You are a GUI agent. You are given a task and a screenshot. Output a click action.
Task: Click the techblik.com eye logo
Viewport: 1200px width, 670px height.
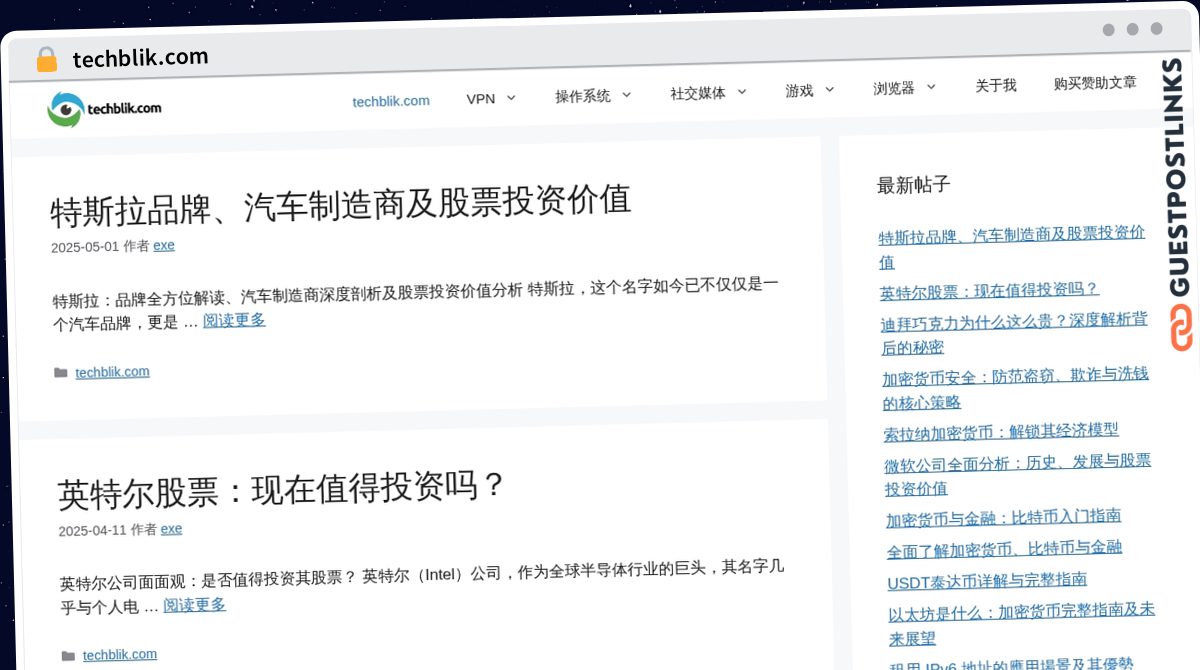(66, 109)
